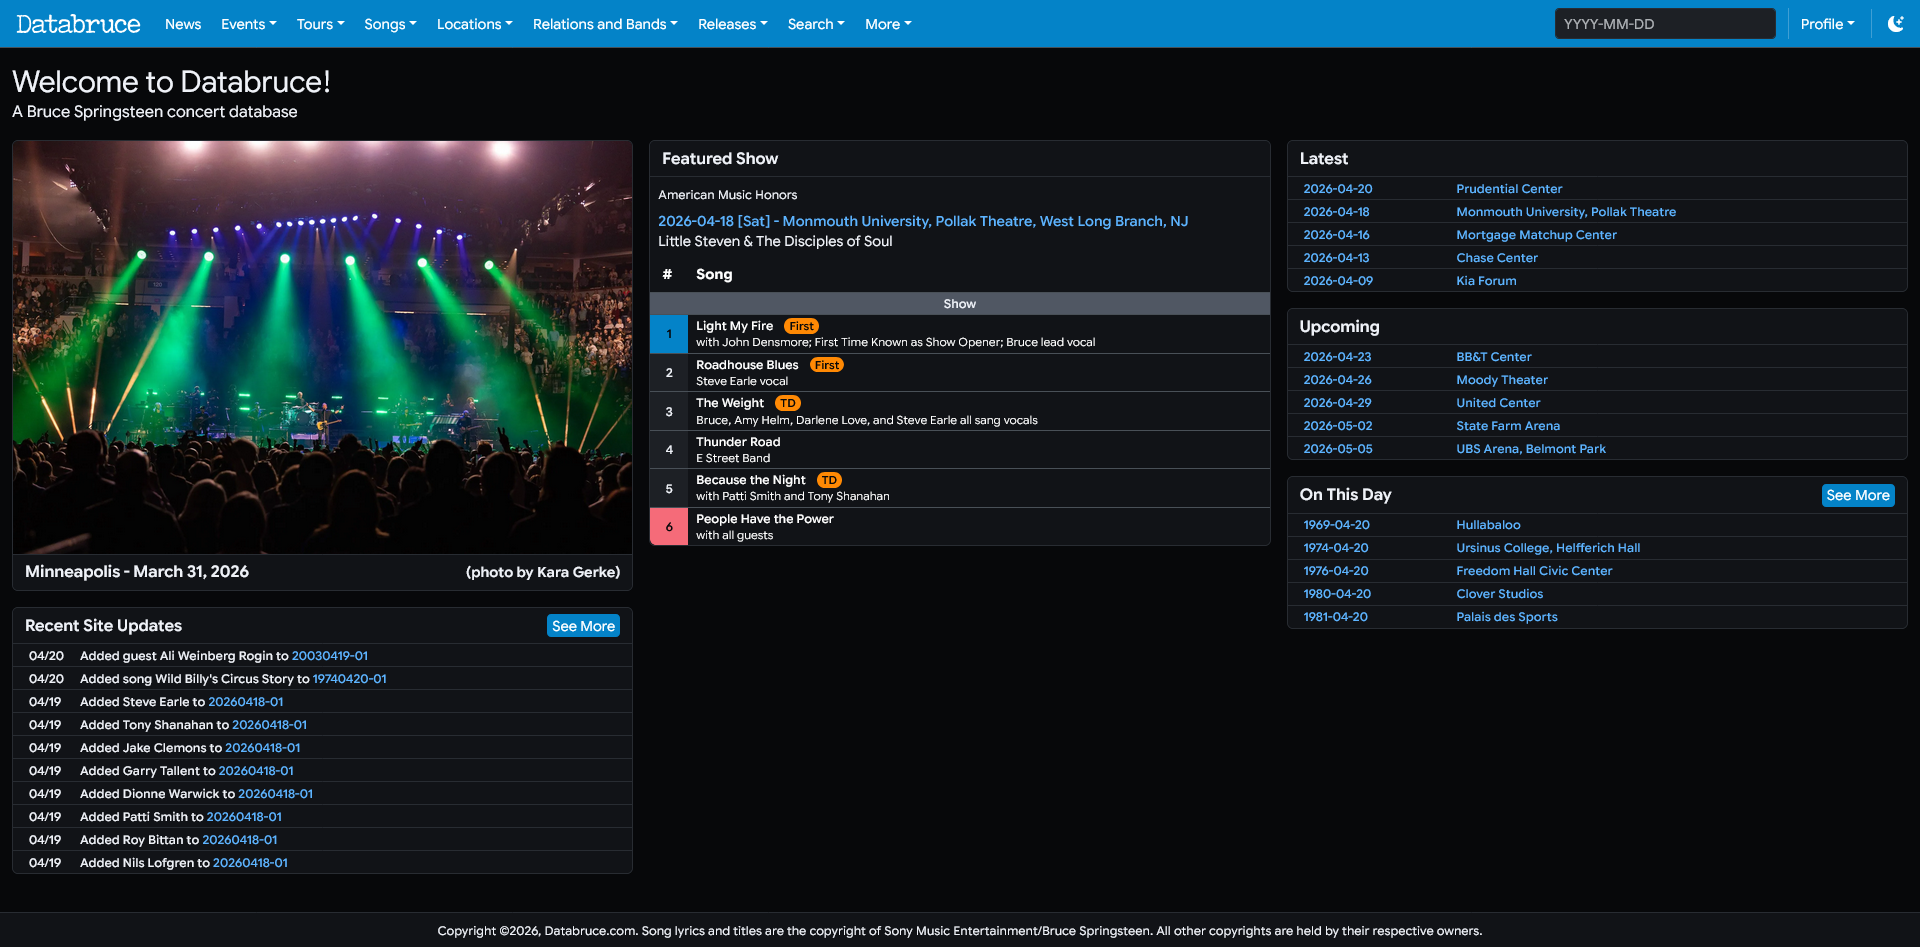
Task: Open the Minneapolis concert photo
Action: tap(322, 347)
